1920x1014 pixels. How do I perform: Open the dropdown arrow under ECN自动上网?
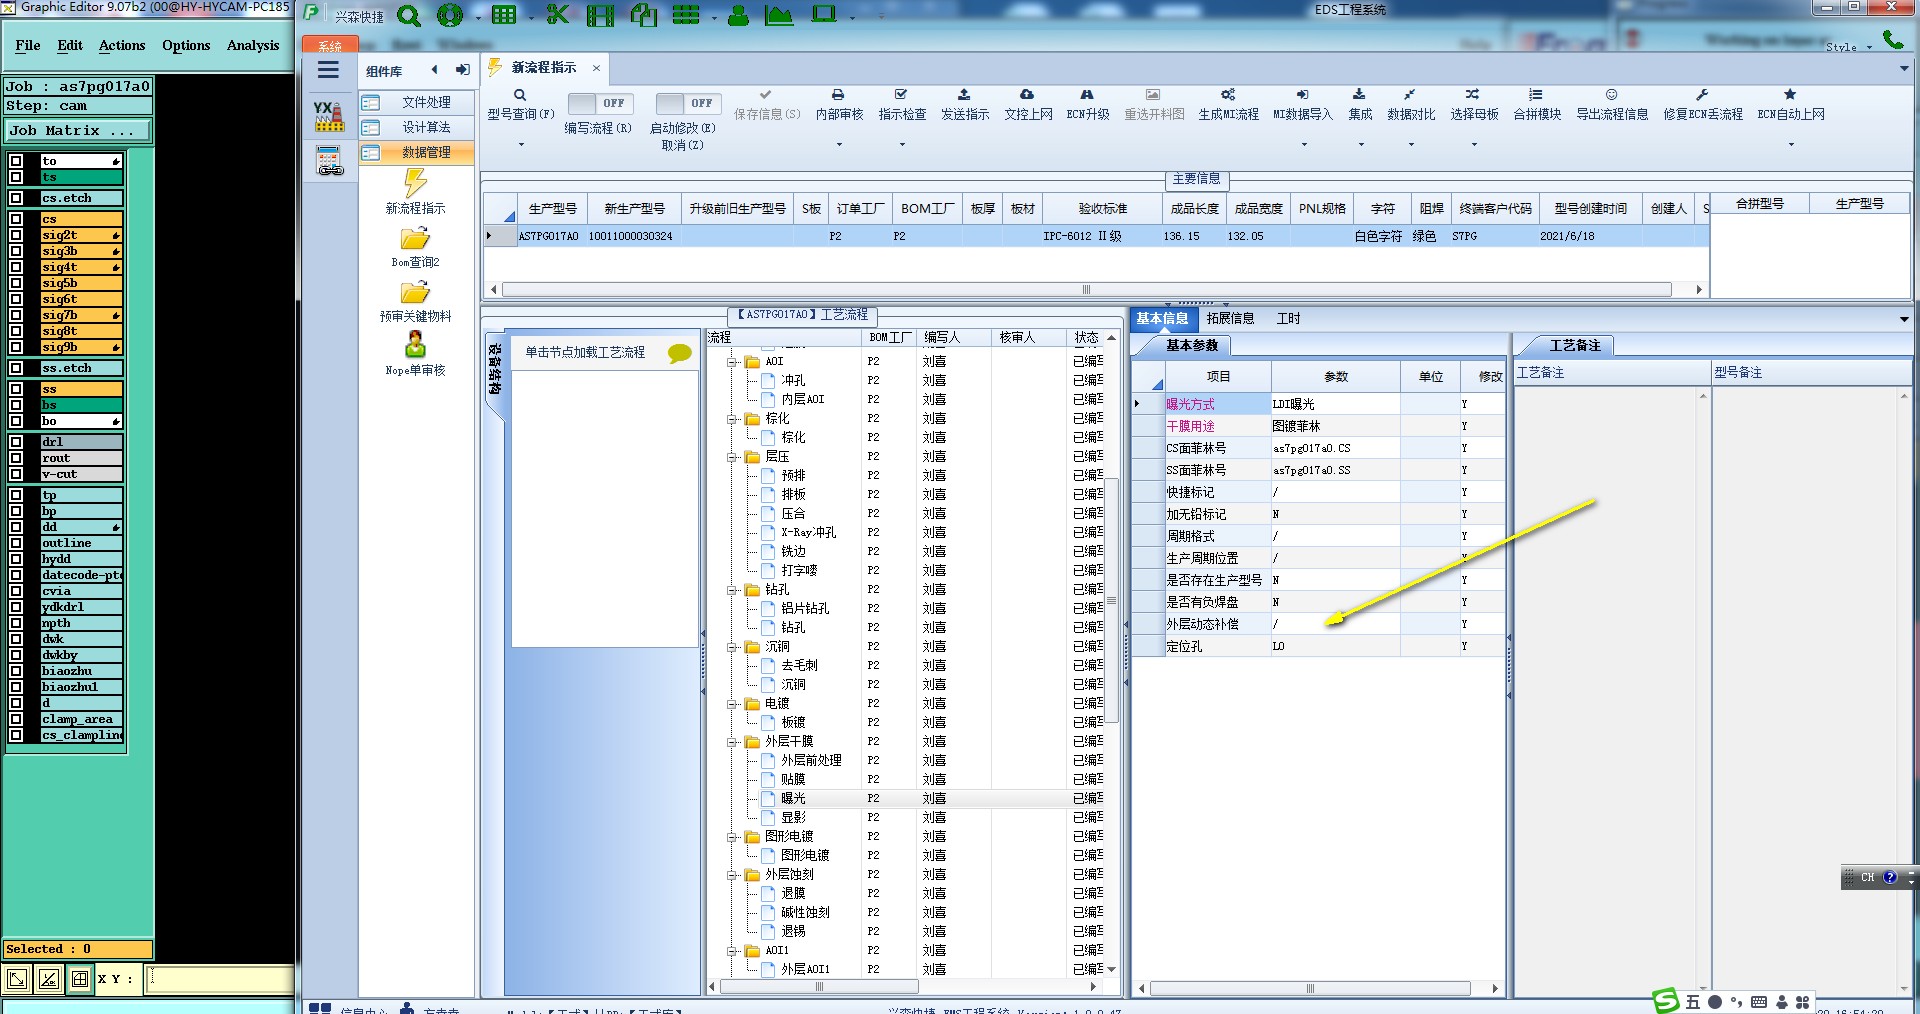(x=1791, y=145)
